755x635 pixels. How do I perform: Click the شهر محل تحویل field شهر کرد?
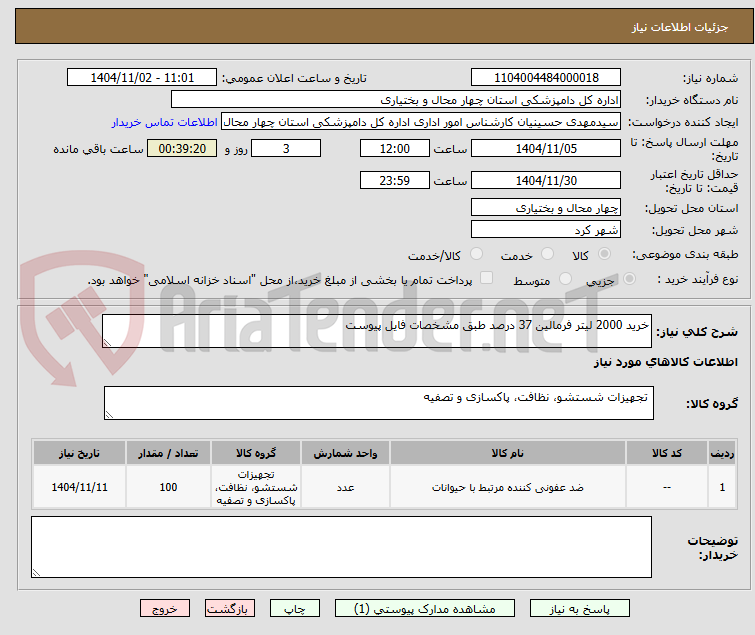[x=546, y=230]
